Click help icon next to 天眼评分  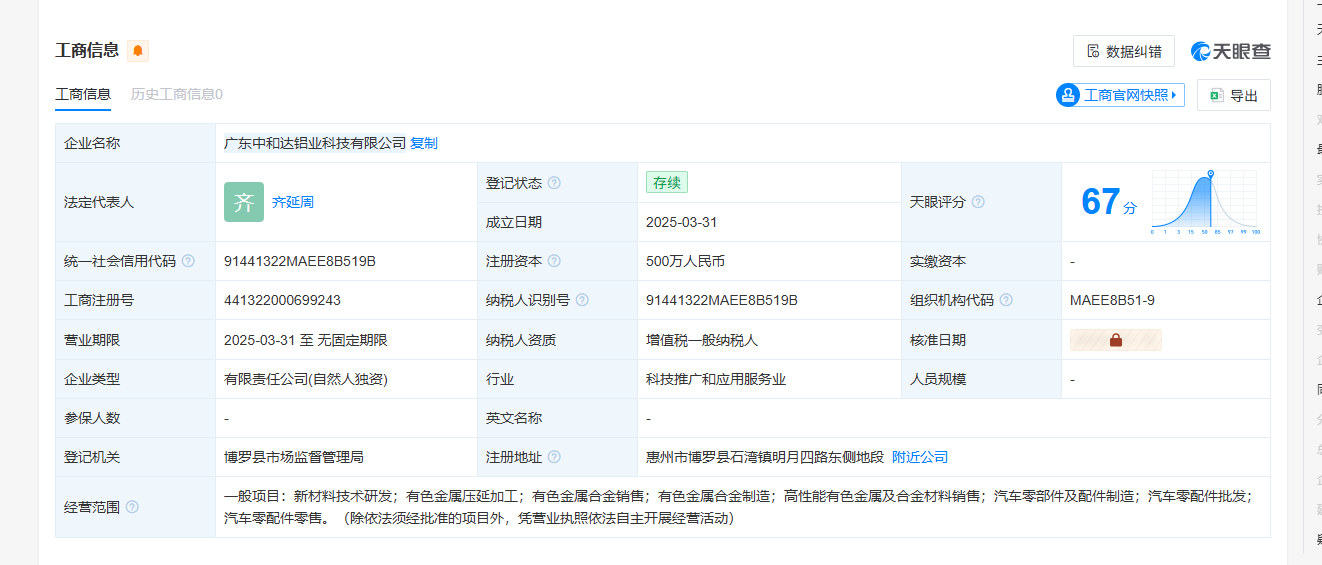pos(978,202)
